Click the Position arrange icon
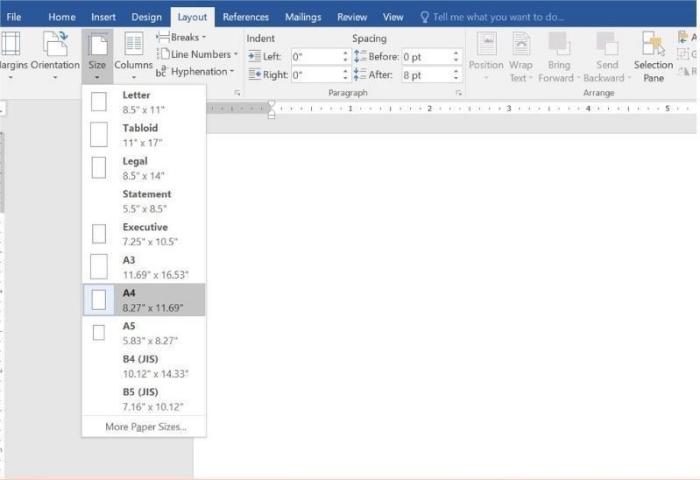 click(486, 54)
